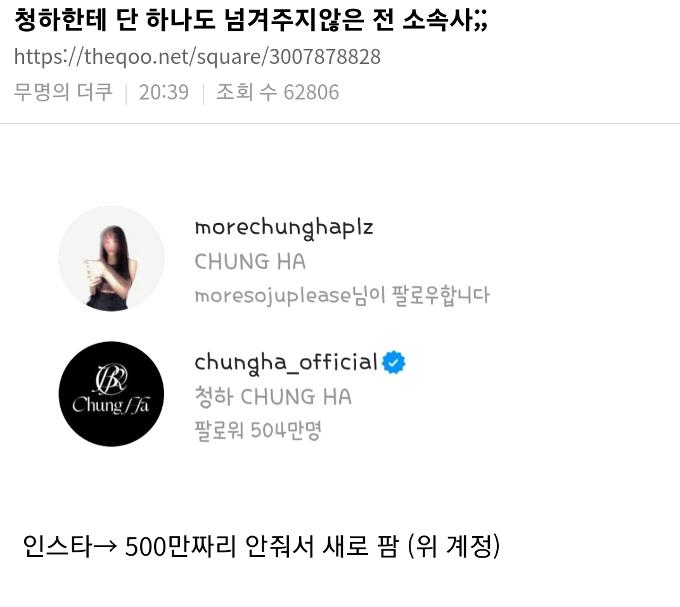This screenshot has height=607, width=680.
Task: Click gray CHUNG HA name under morechunghaplz
Action: pos(250,262)
